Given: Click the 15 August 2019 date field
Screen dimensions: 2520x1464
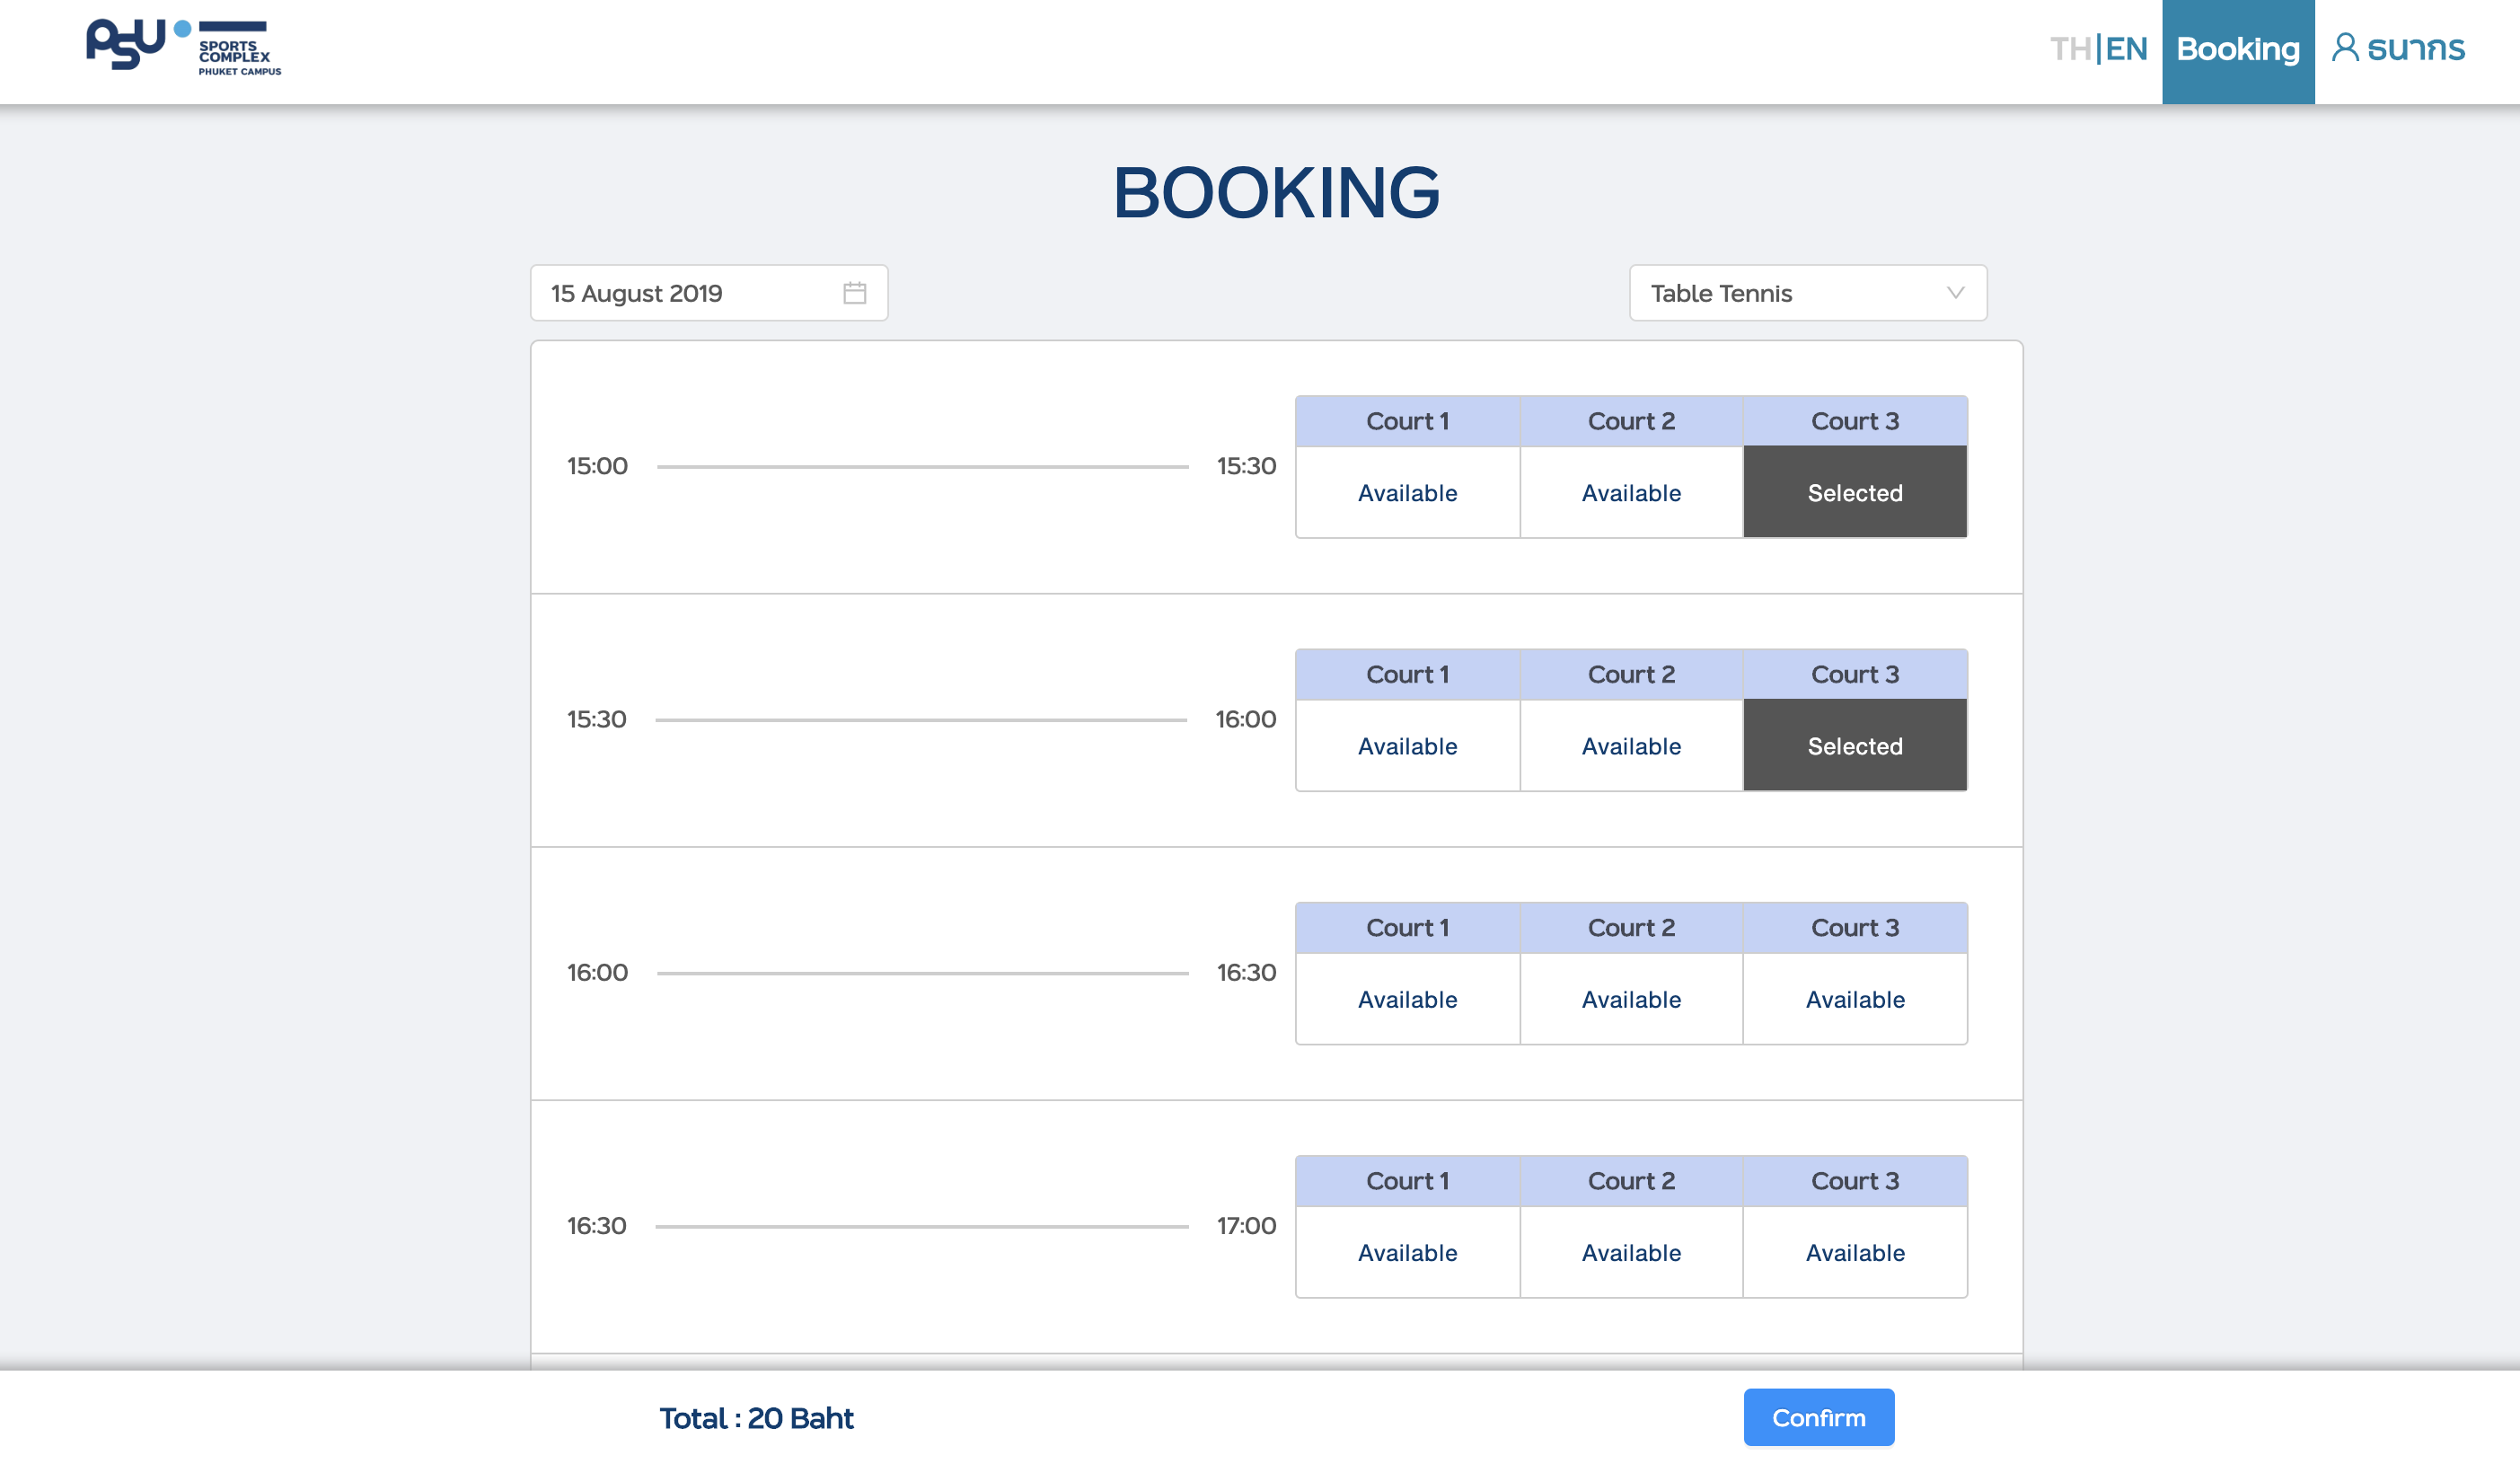Looking at the screenshot, I should [x=709, y=293].
